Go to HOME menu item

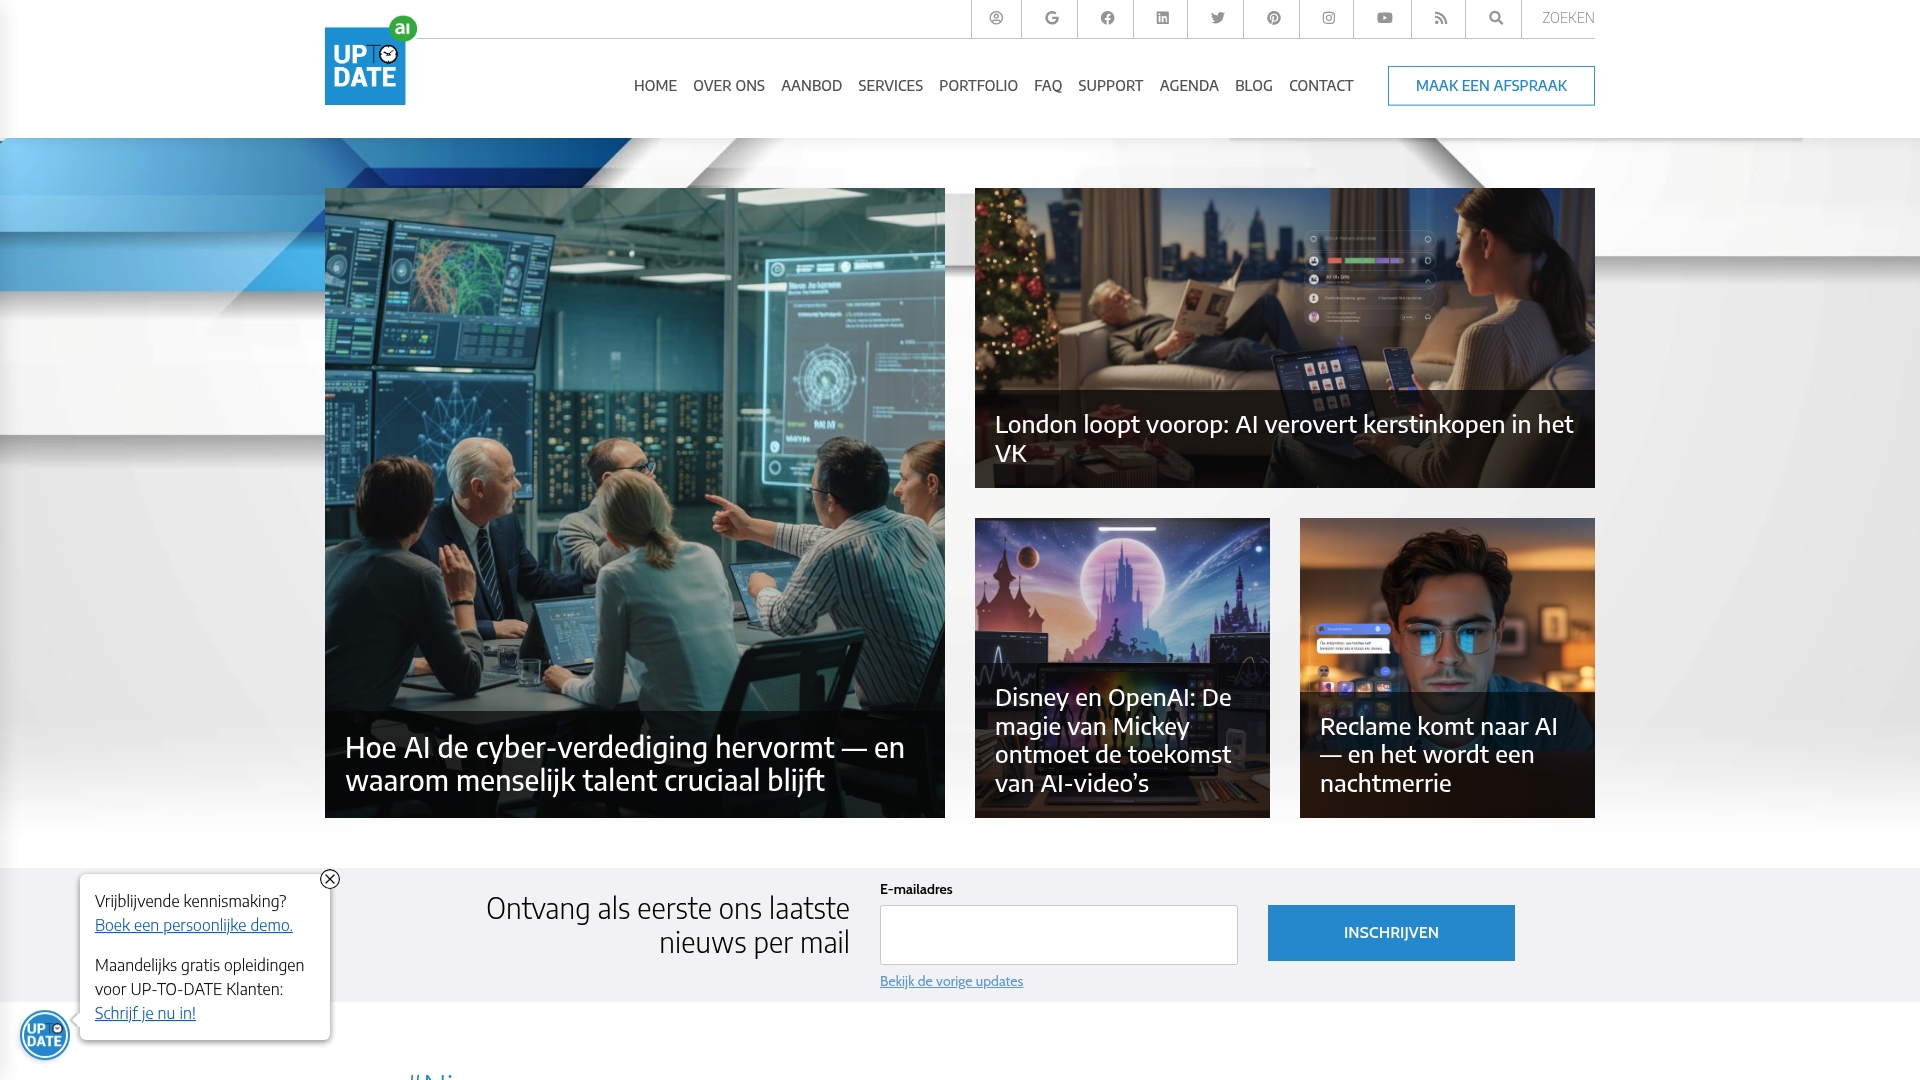tap(655, 86)
